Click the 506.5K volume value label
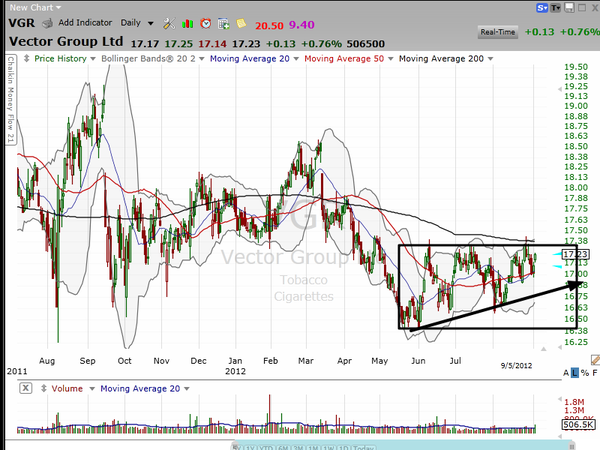The height and width of the screenshot is (450, 600). (x=578, y=424)
